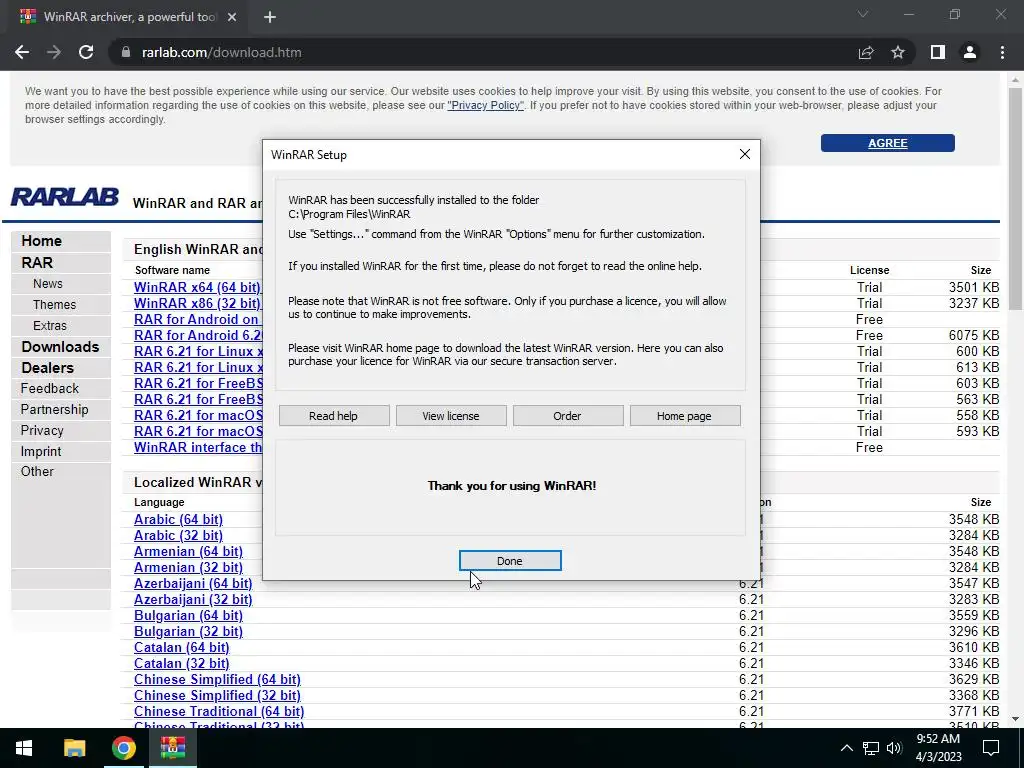Open the Chrome three-dot menu
The image size is (1024, 768).
click(1002, 52)
